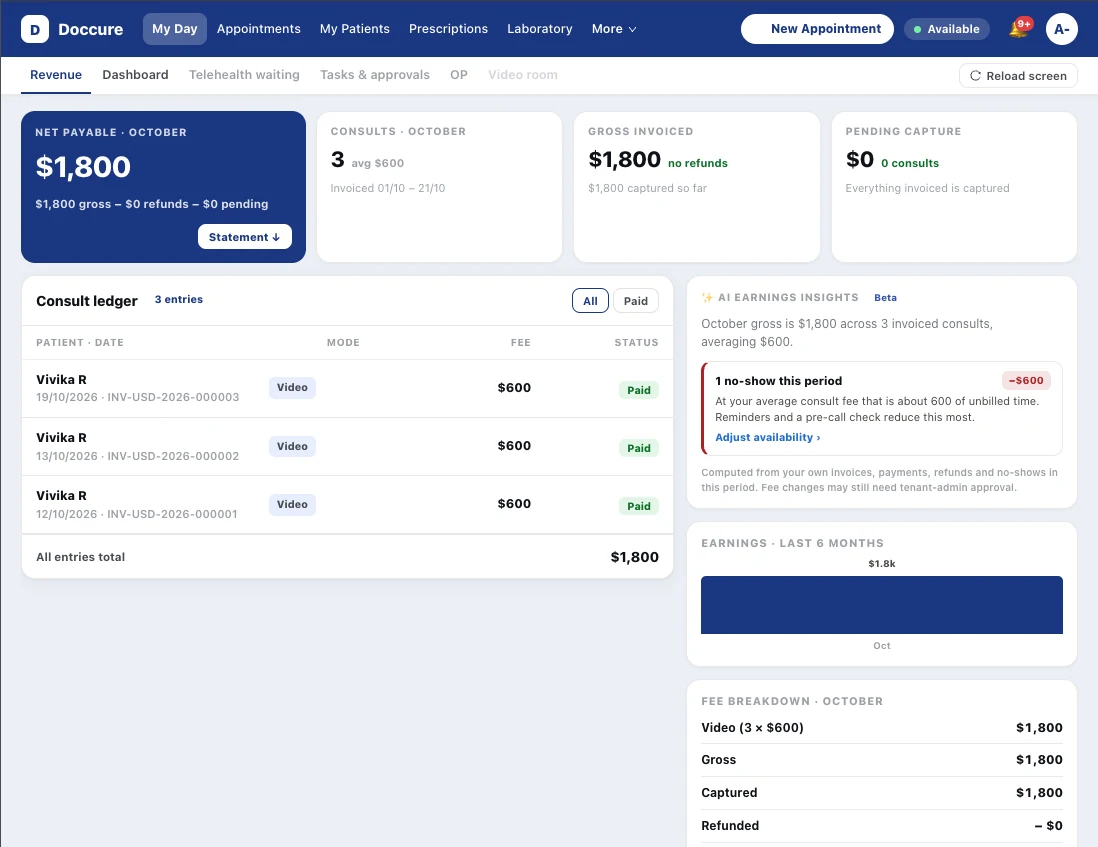Viewport: 1098px width, 847px height.
Task: Toggle the Available status pill
Action: pyautogui.click(x=947, y=29)
